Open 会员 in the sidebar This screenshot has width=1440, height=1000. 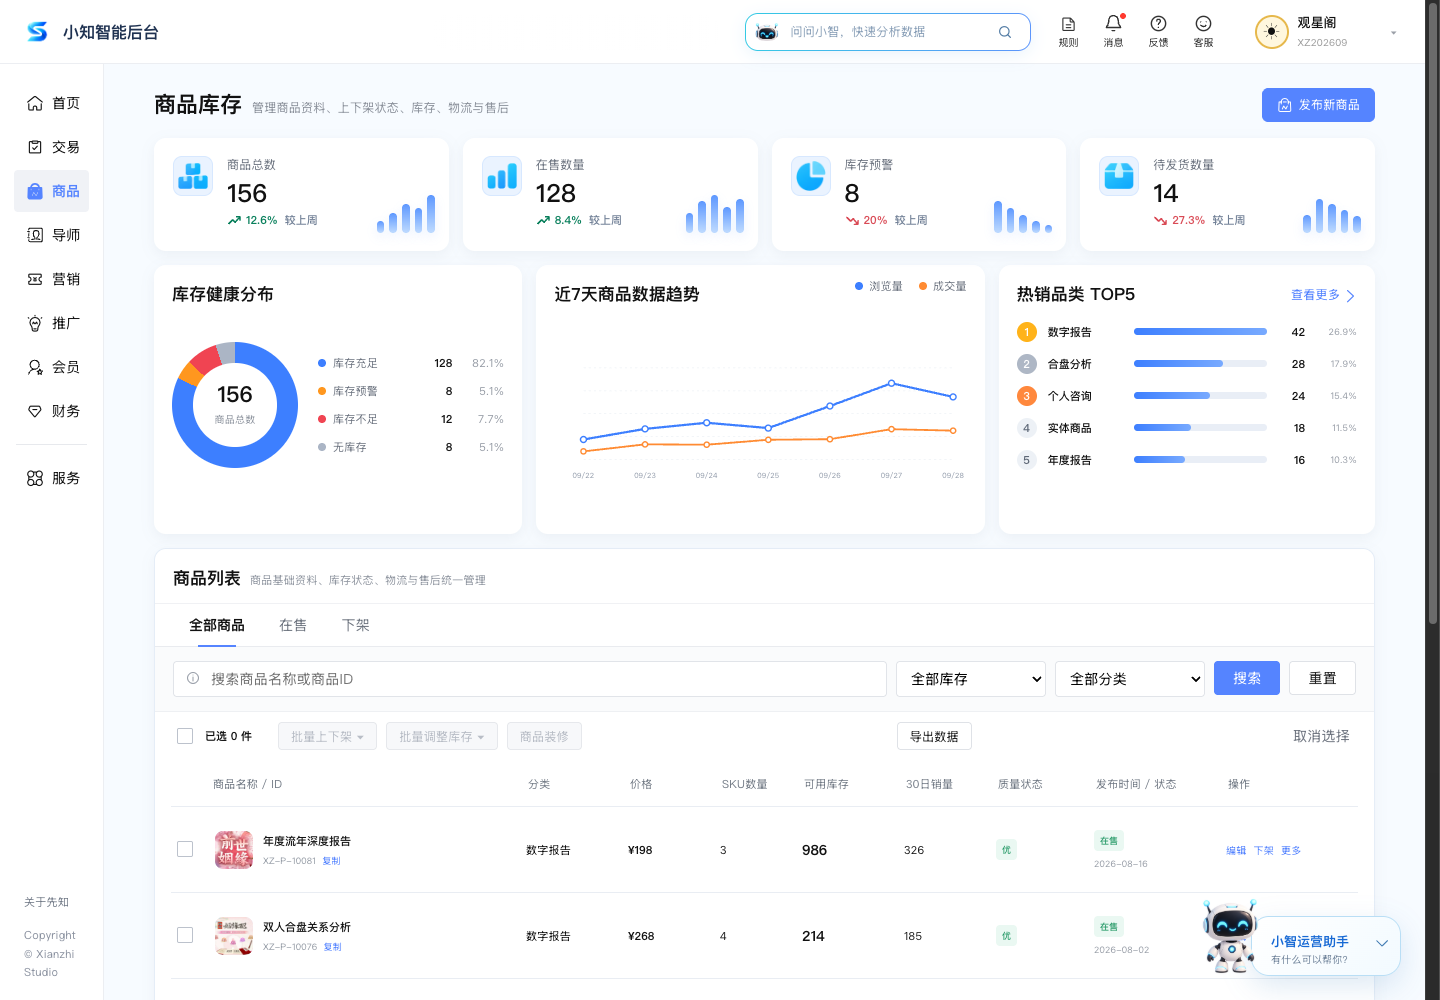pos(52,367)
